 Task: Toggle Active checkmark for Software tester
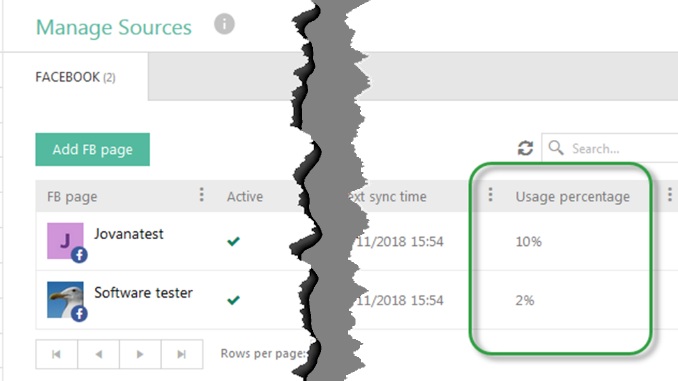click(x=233, y=300)
